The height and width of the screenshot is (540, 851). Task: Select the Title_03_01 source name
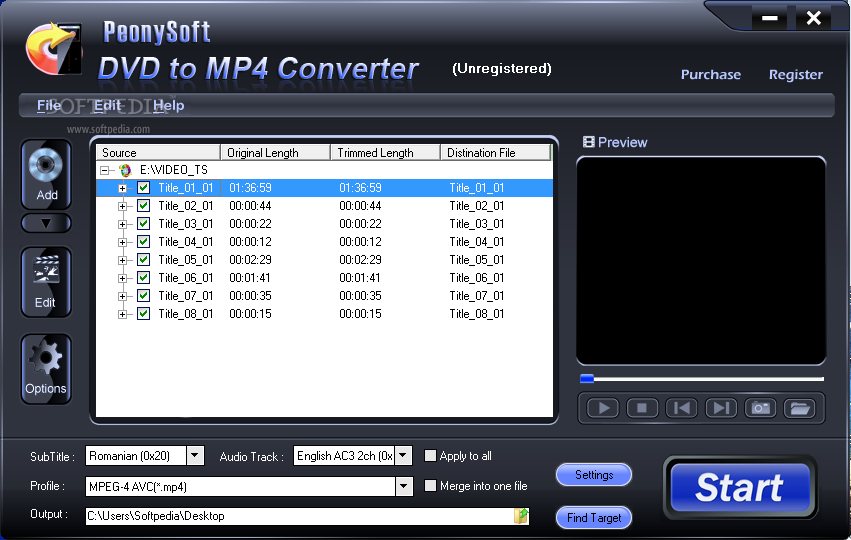coord(186,224)
